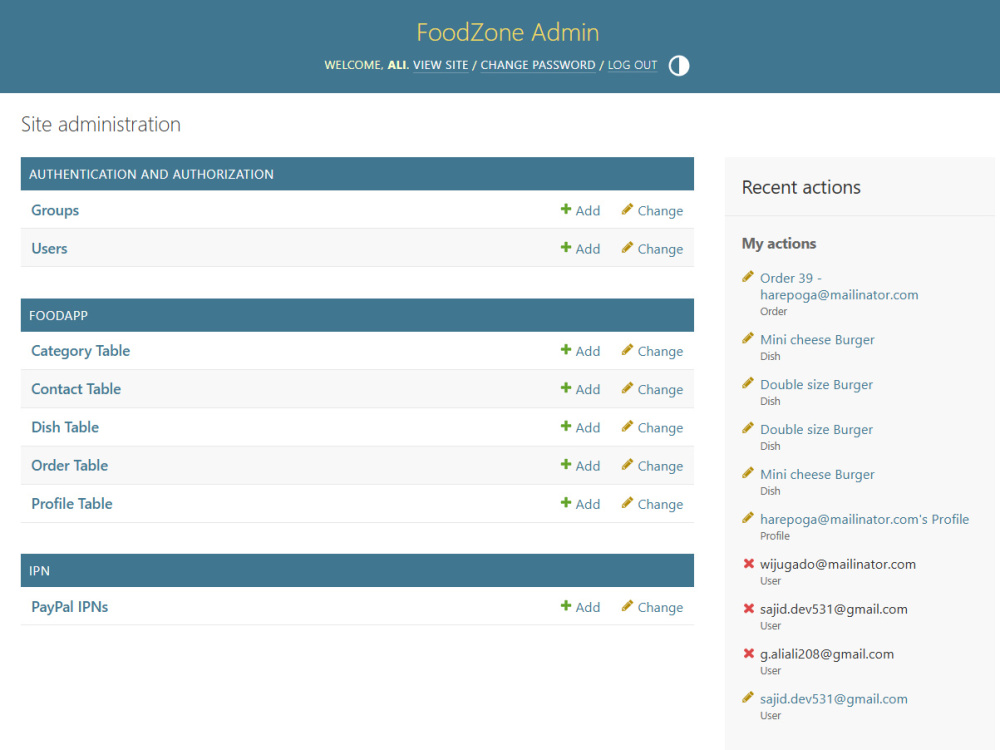The image size is (1000, 750).
Task: Open the Users model link
Action: pyautogui.click(x=49, y=248)
